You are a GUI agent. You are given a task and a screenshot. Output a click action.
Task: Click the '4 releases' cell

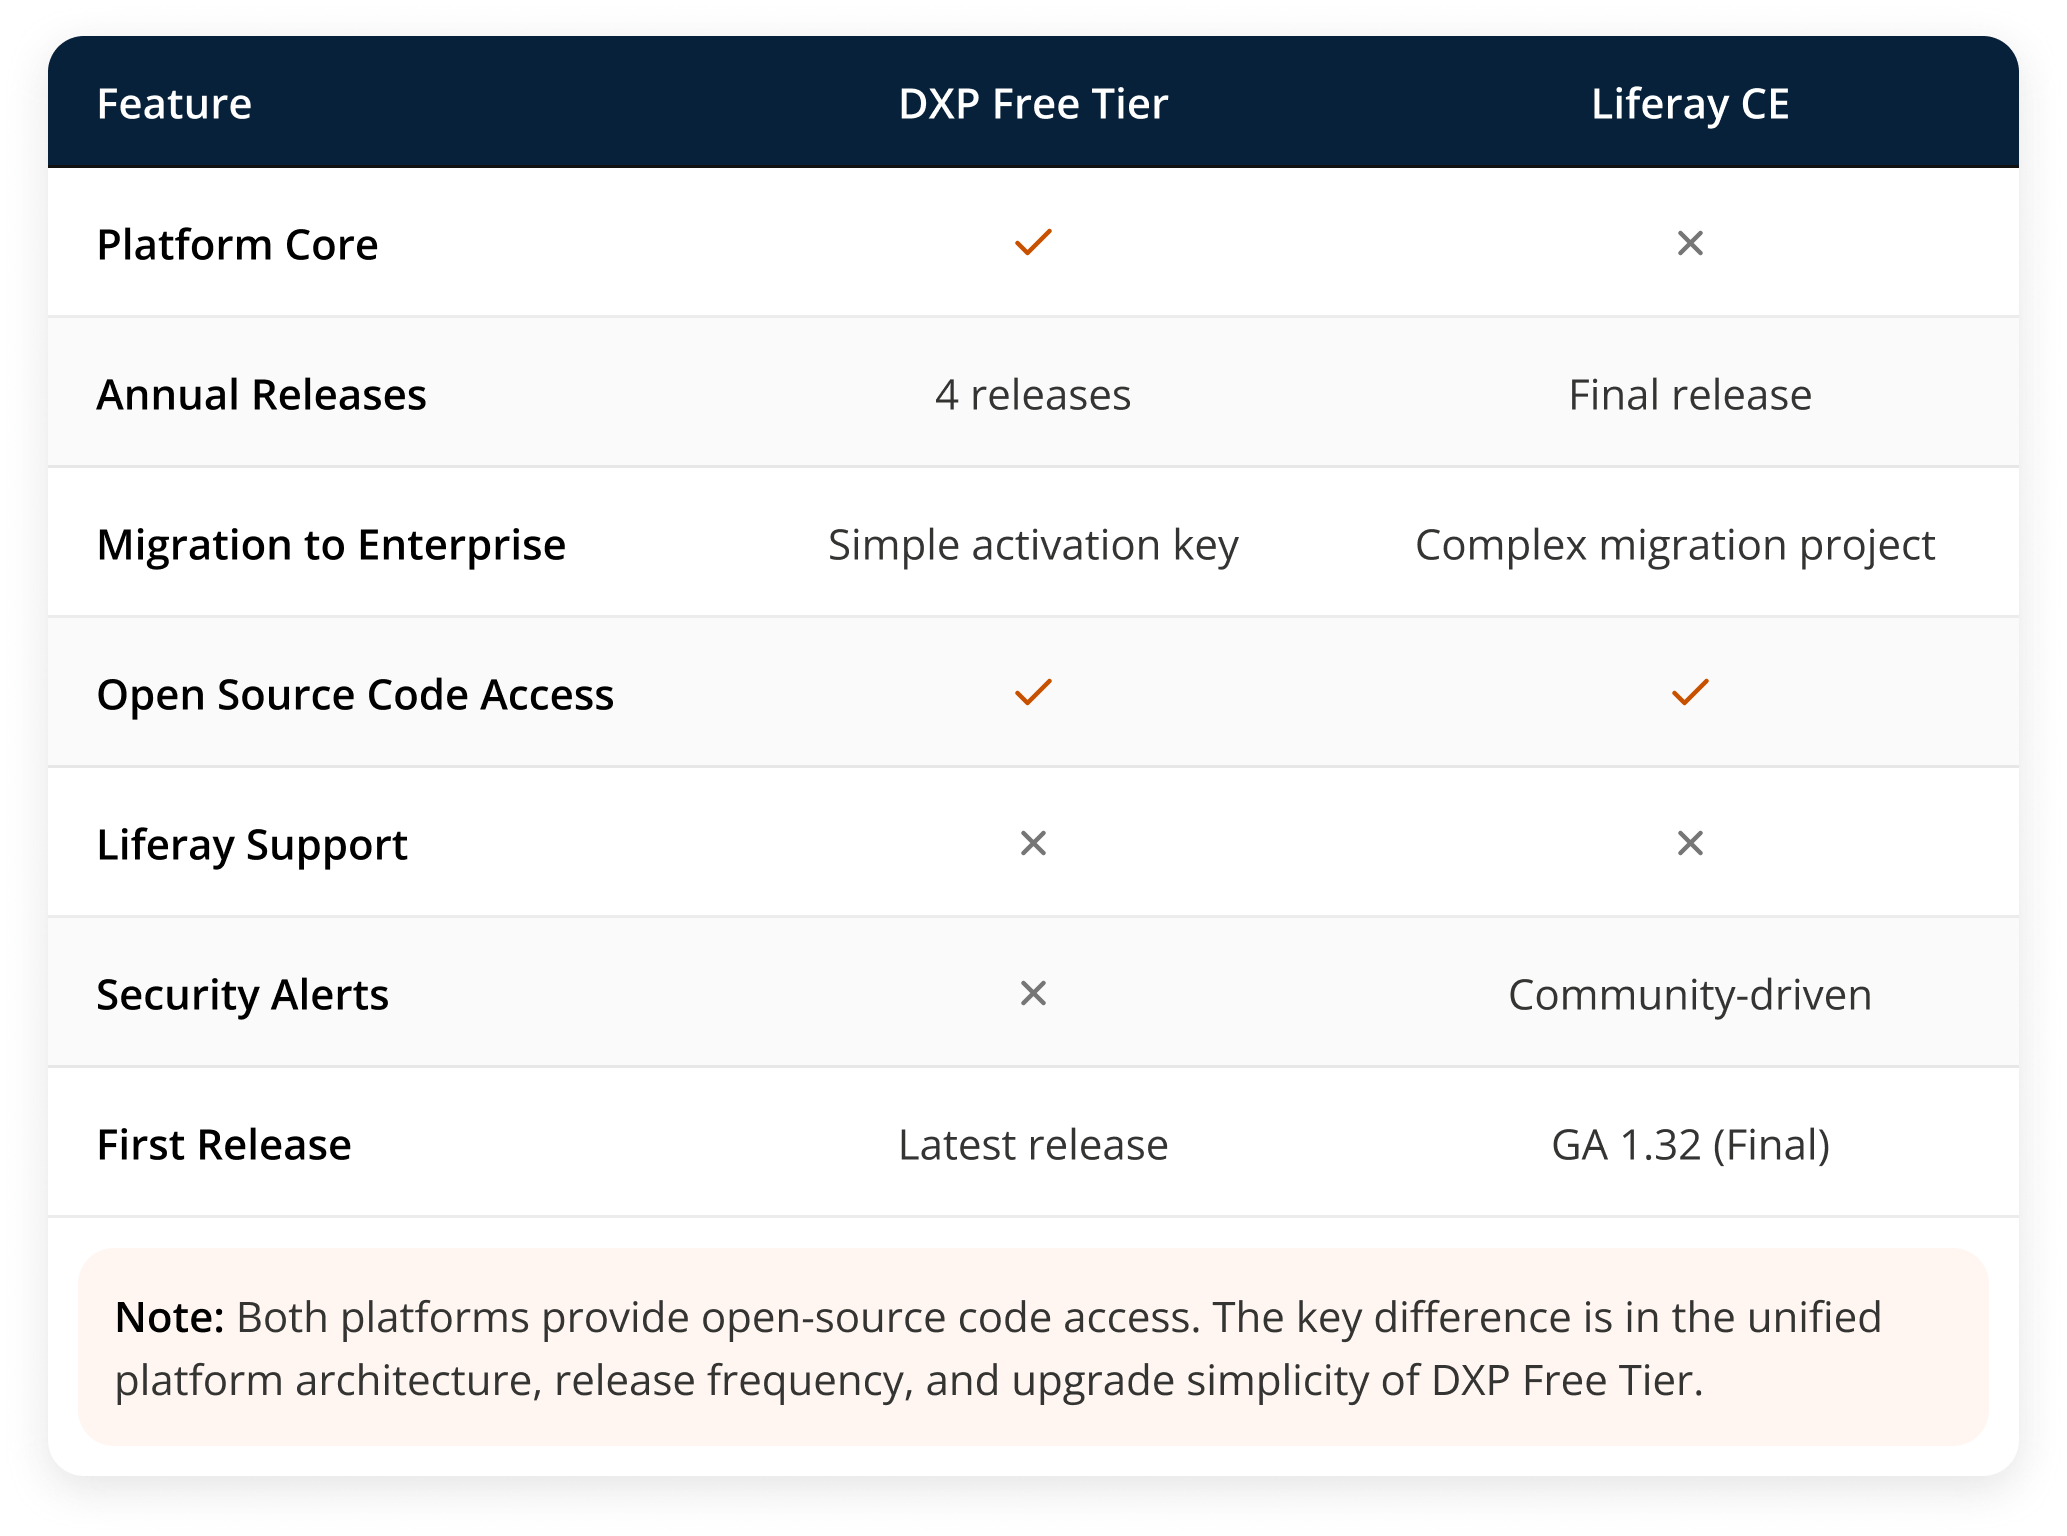[x=1033, y=395]
